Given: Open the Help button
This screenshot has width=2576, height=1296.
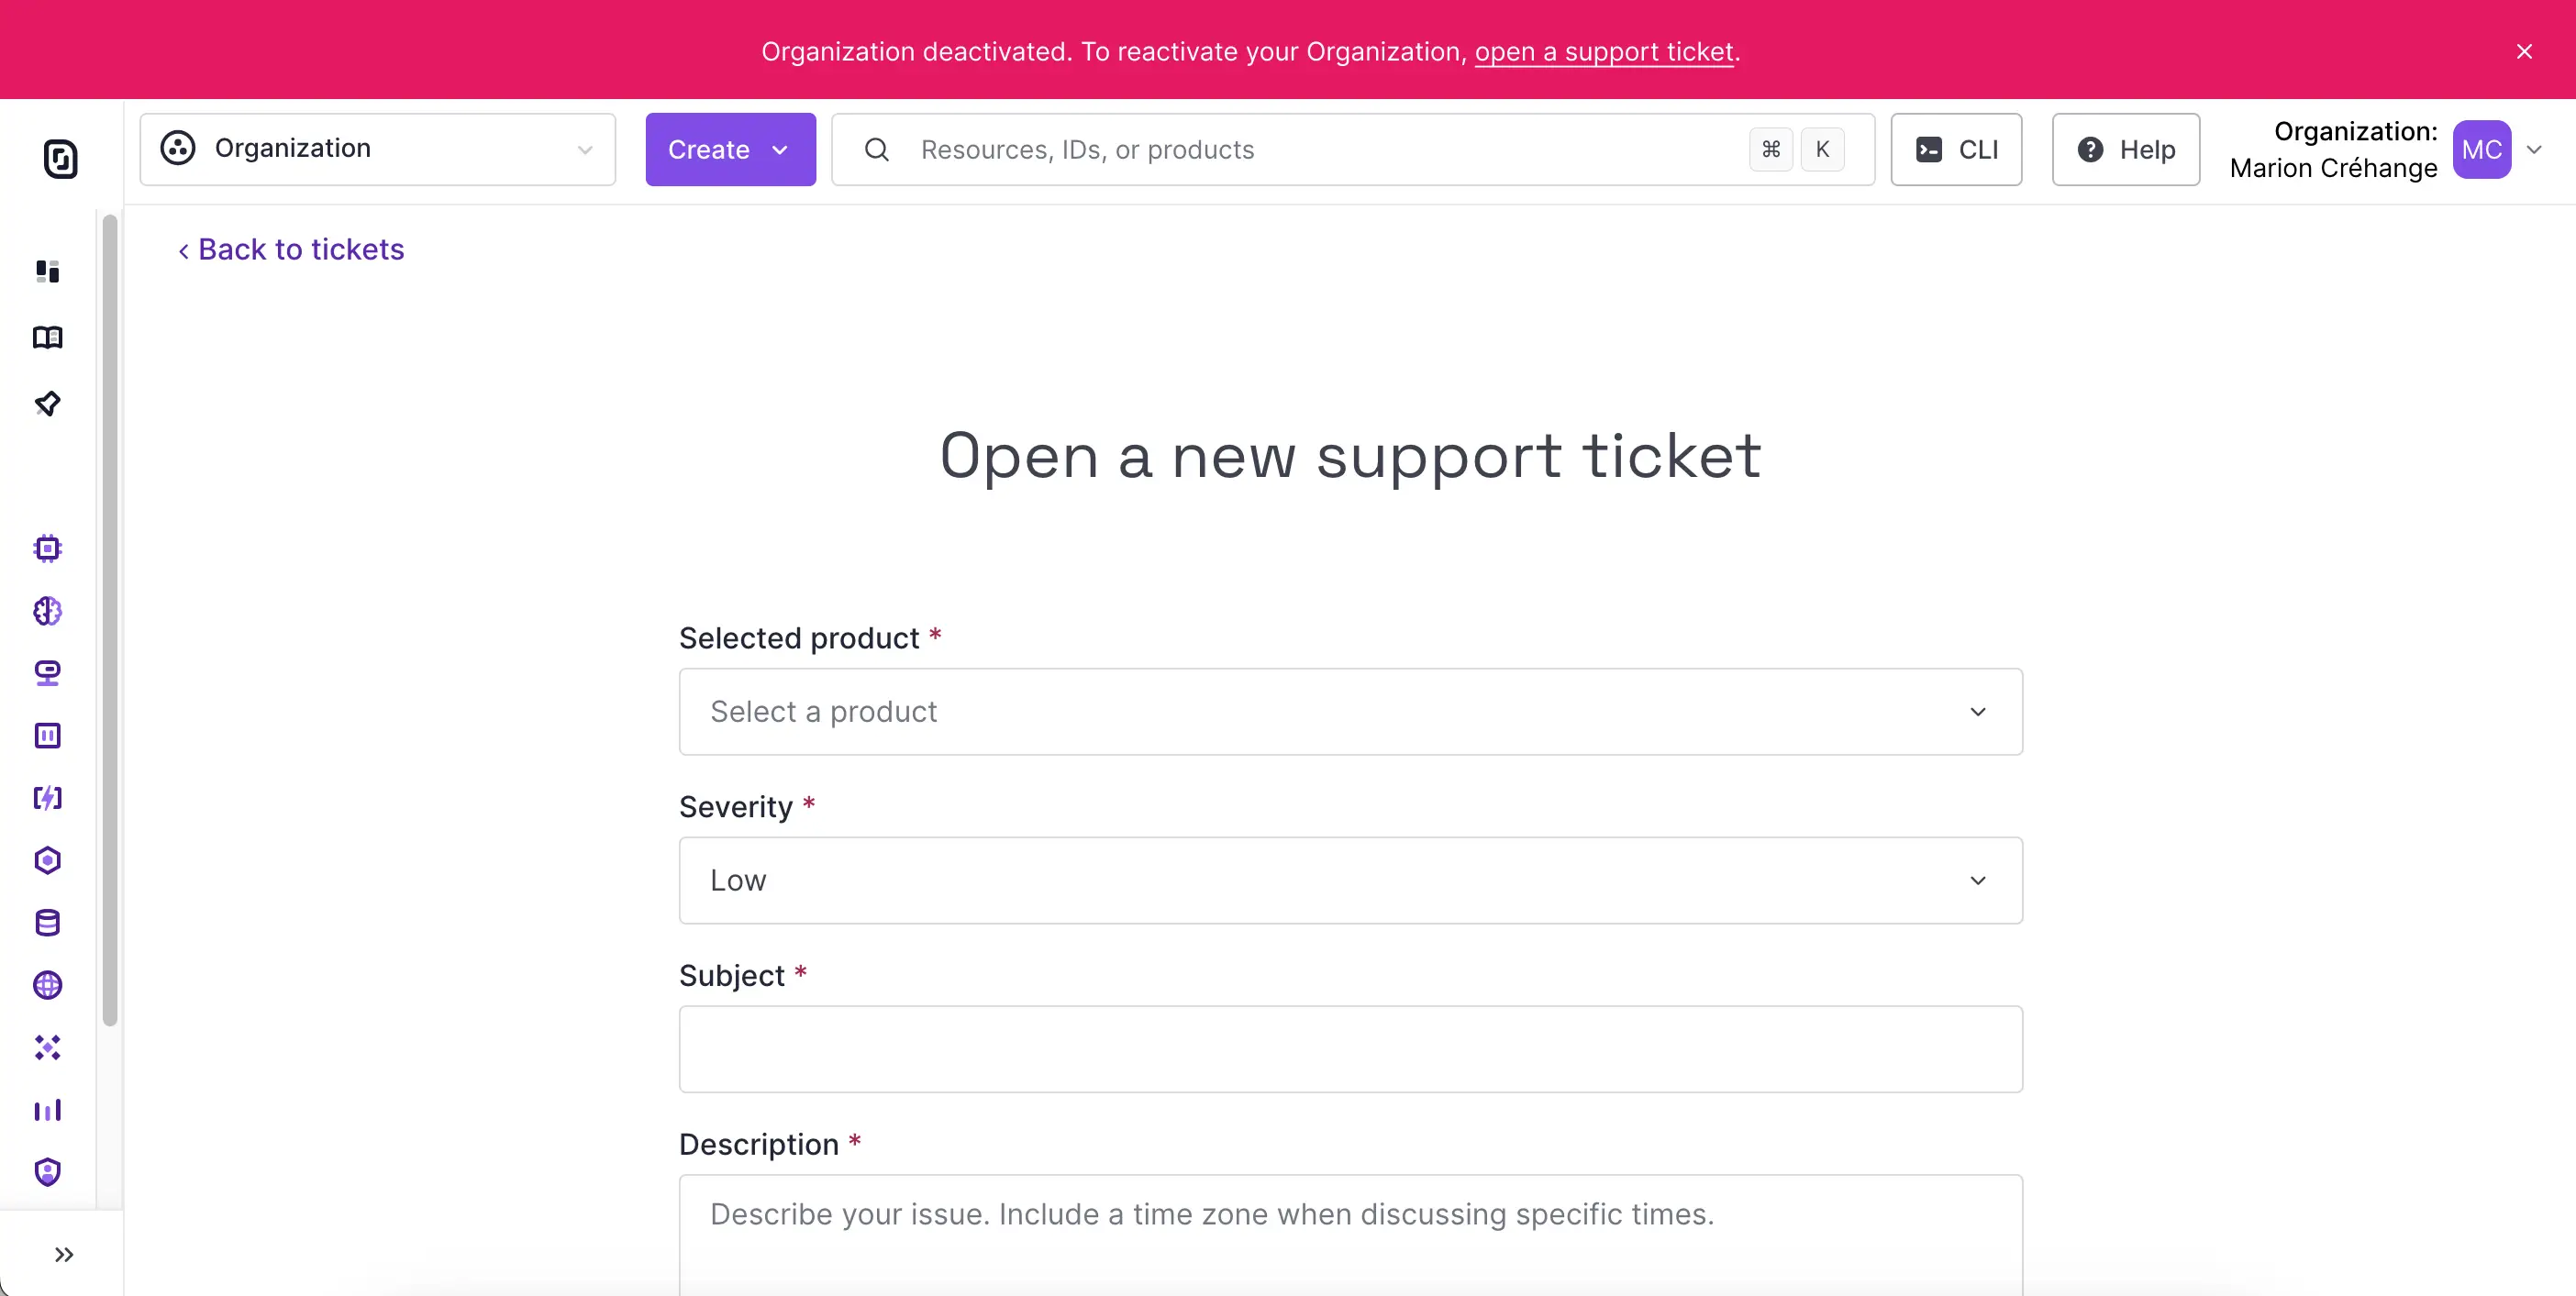Looking at the screenshot, I should point(2125,149).
